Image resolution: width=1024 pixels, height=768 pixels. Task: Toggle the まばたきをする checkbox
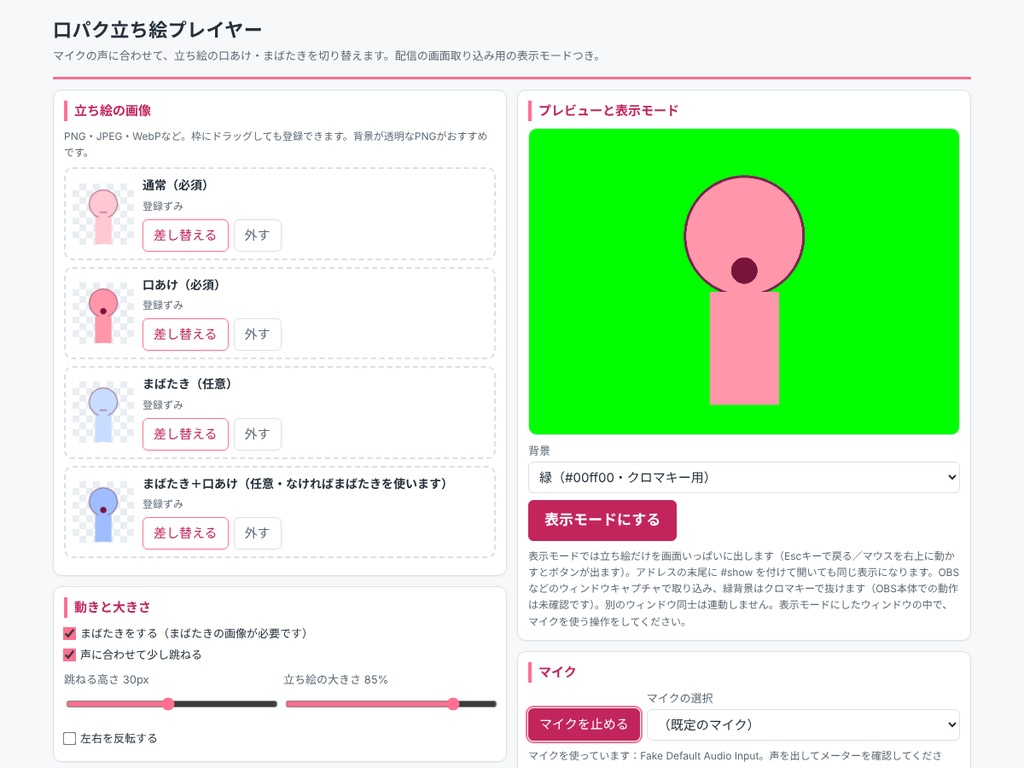pyautogui.click(x=69, y=633)
